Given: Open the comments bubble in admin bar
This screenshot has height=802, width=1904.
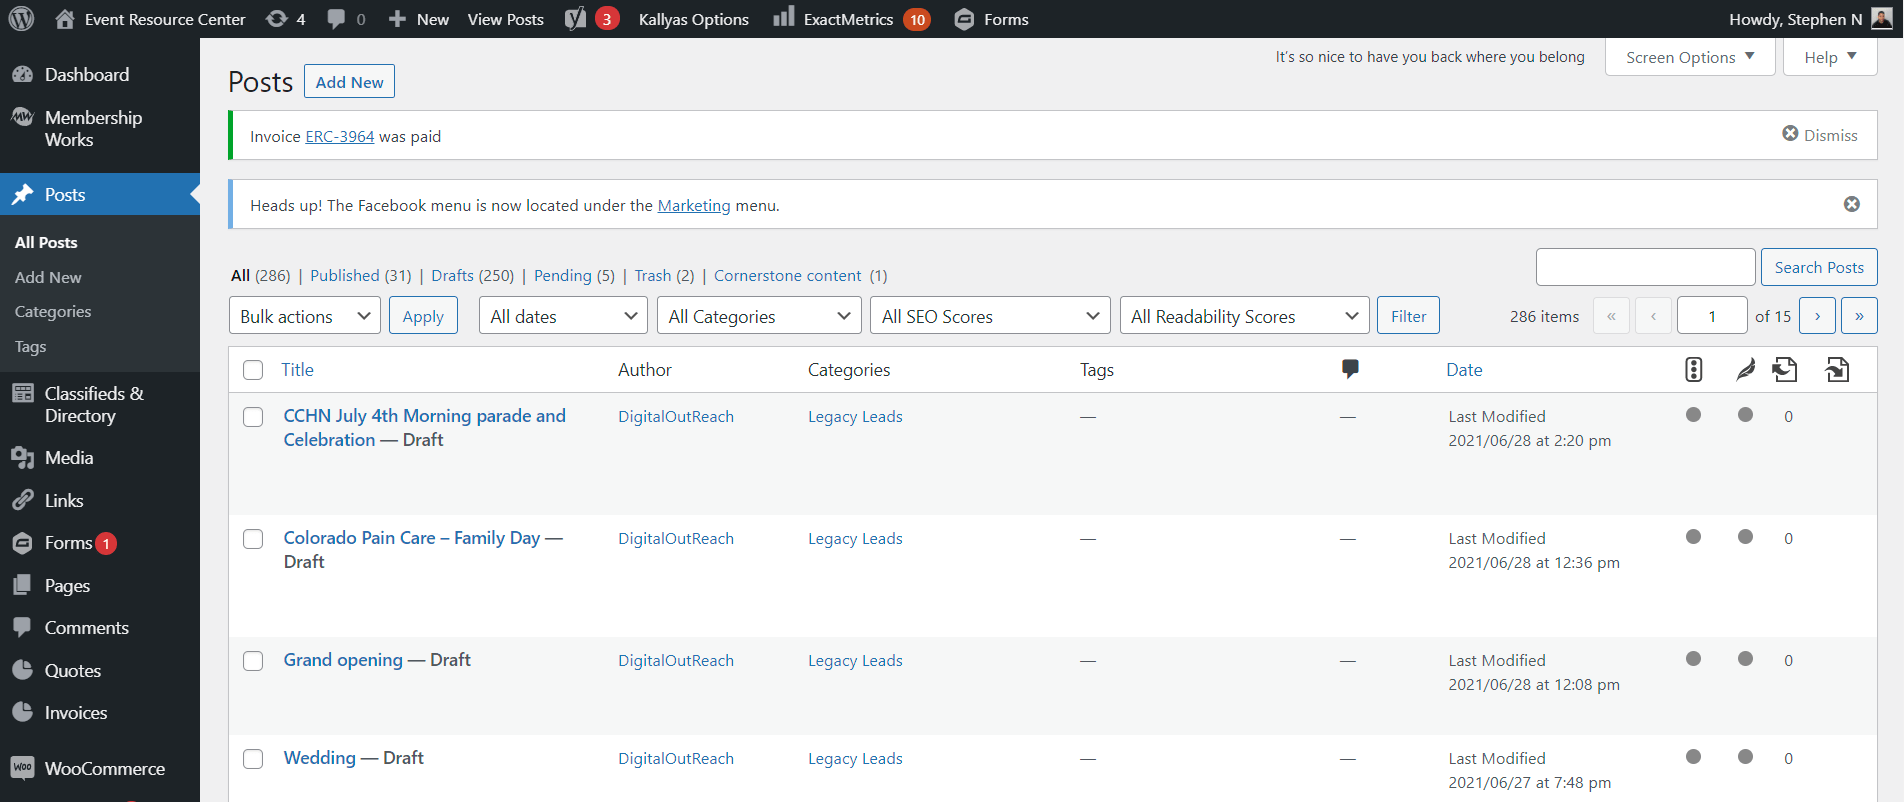Looking at the screenshot, I should click(x=346, y=19).
